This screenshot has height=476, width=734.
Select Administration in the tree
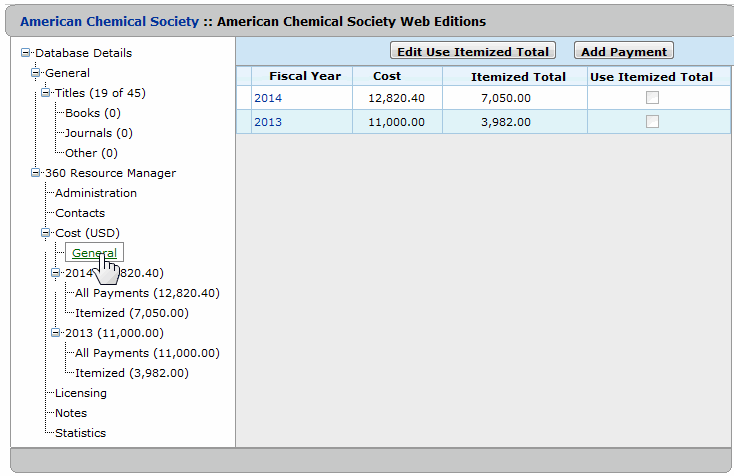[95, 193]
